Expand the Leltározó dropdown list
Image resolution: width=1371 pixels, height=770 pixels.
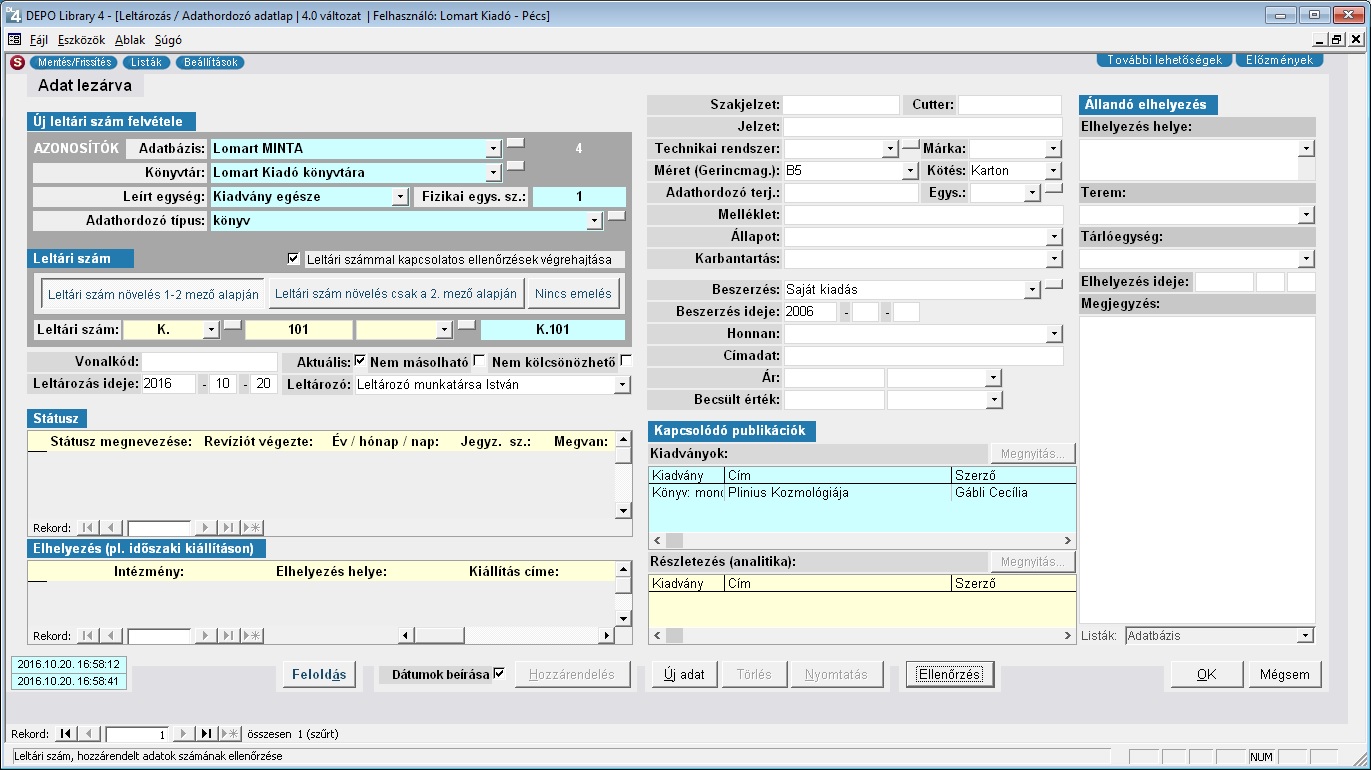(x=623, y=385)
